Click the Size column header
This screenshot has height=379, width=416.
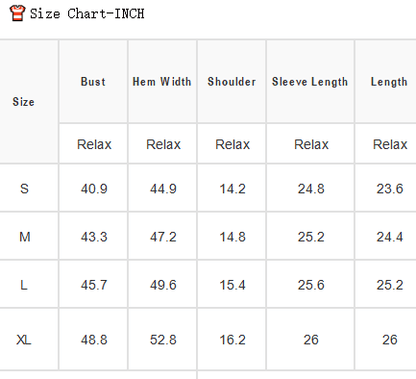pyautogui.click(x=23, y=102)
